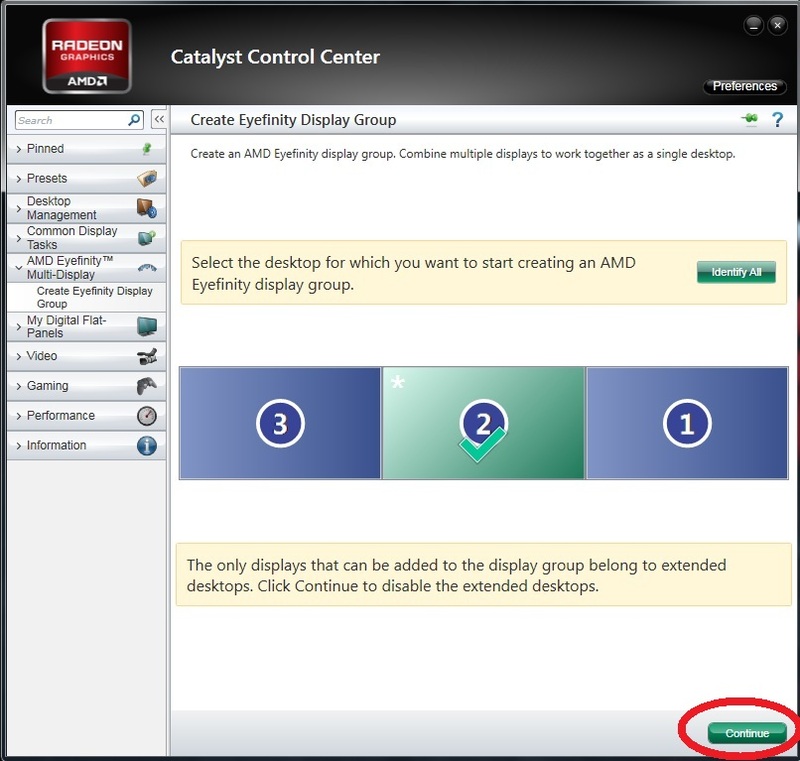The width and height of the screenshot is (800, 761).
Task: Select display 1 desktop
Action: tap(687, 423)
